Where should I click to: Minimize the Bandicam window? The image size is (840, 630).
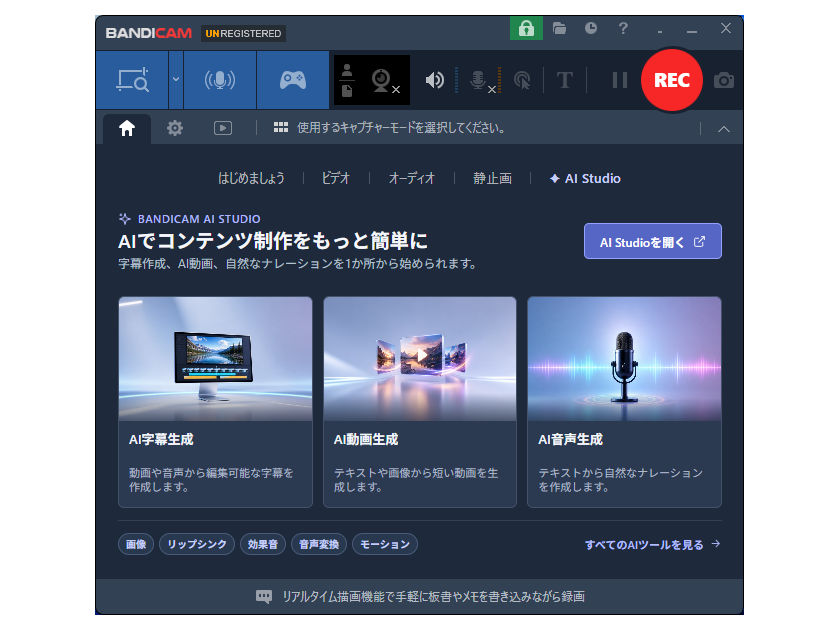click(692, 31)
